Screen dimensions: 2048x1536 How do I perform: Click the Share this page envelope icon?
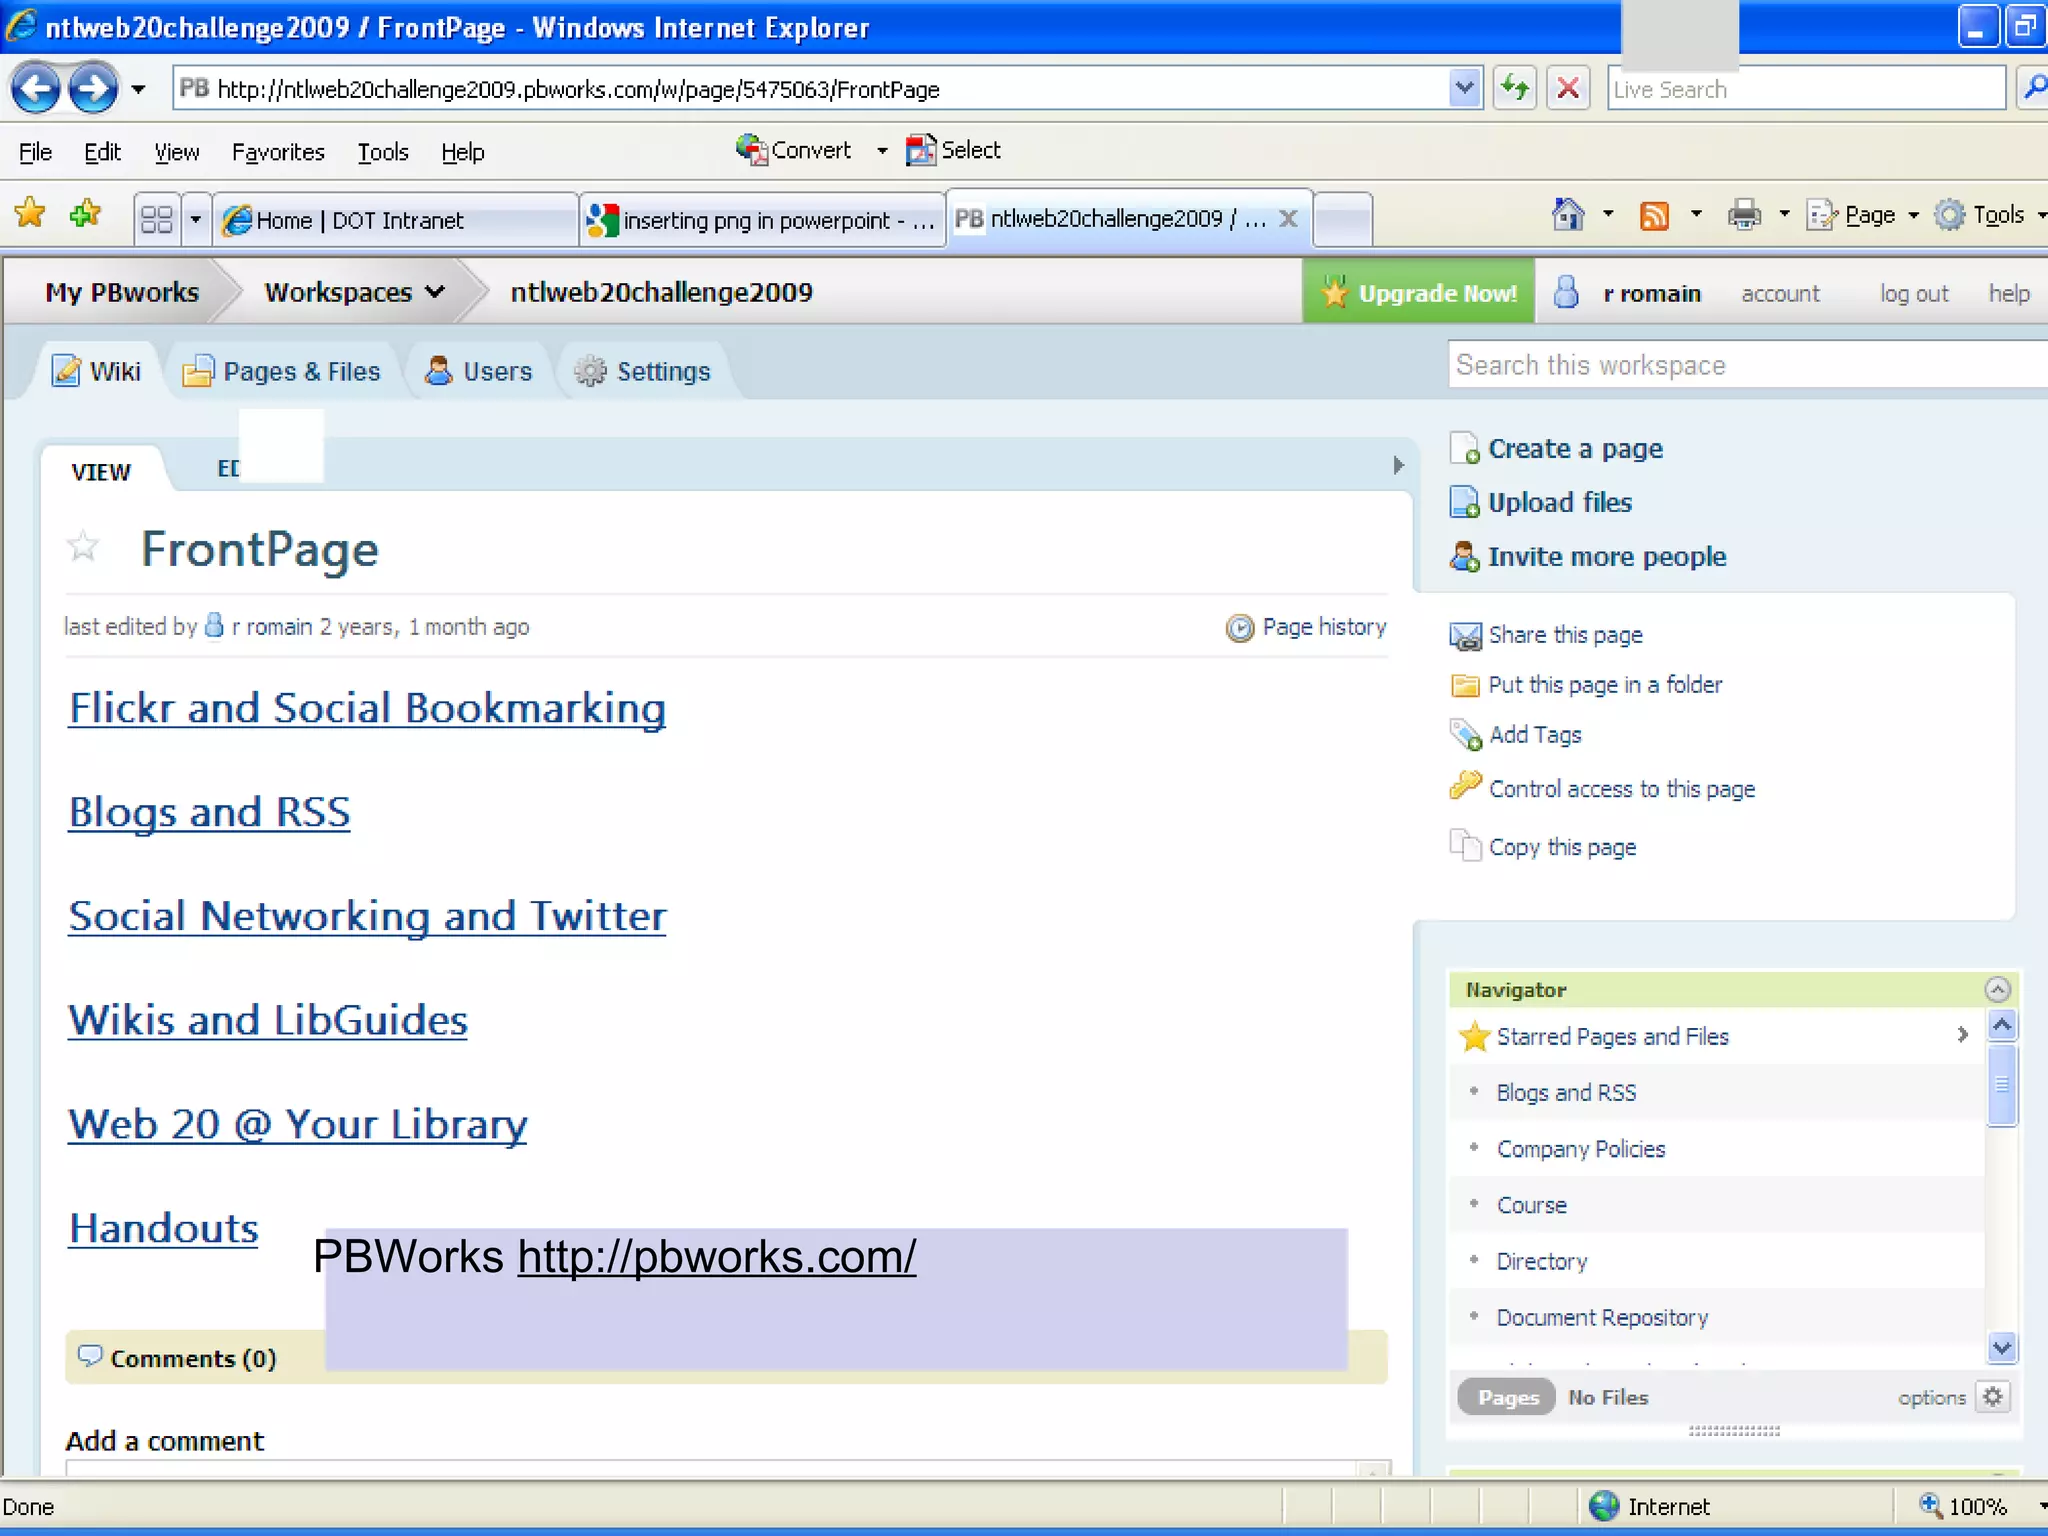click(x=1465, y=636)
